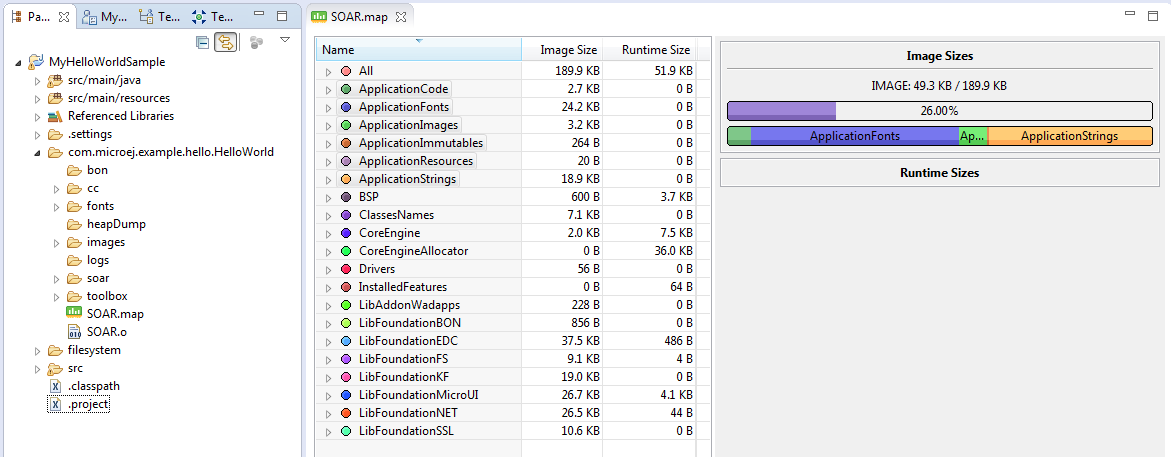The width and height of the screenshot is (1171, 457).
Task: Sort by the Image Size column header
Action: [x=568, y=50]
